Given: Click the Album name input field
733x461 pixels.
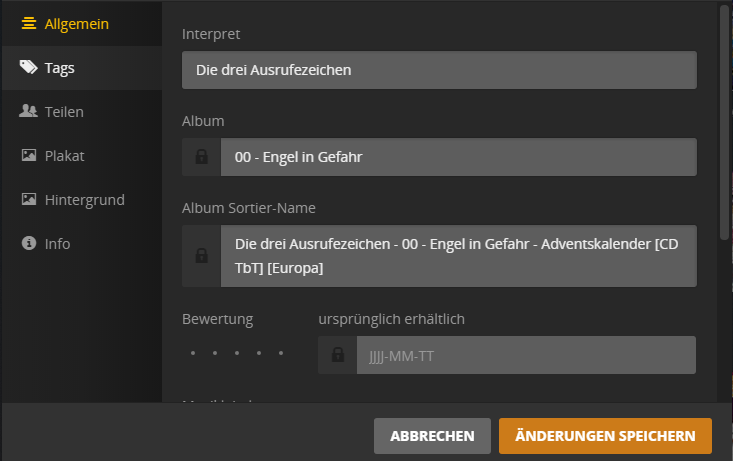Looking at the screenshot, I should [x=457, y=157].
